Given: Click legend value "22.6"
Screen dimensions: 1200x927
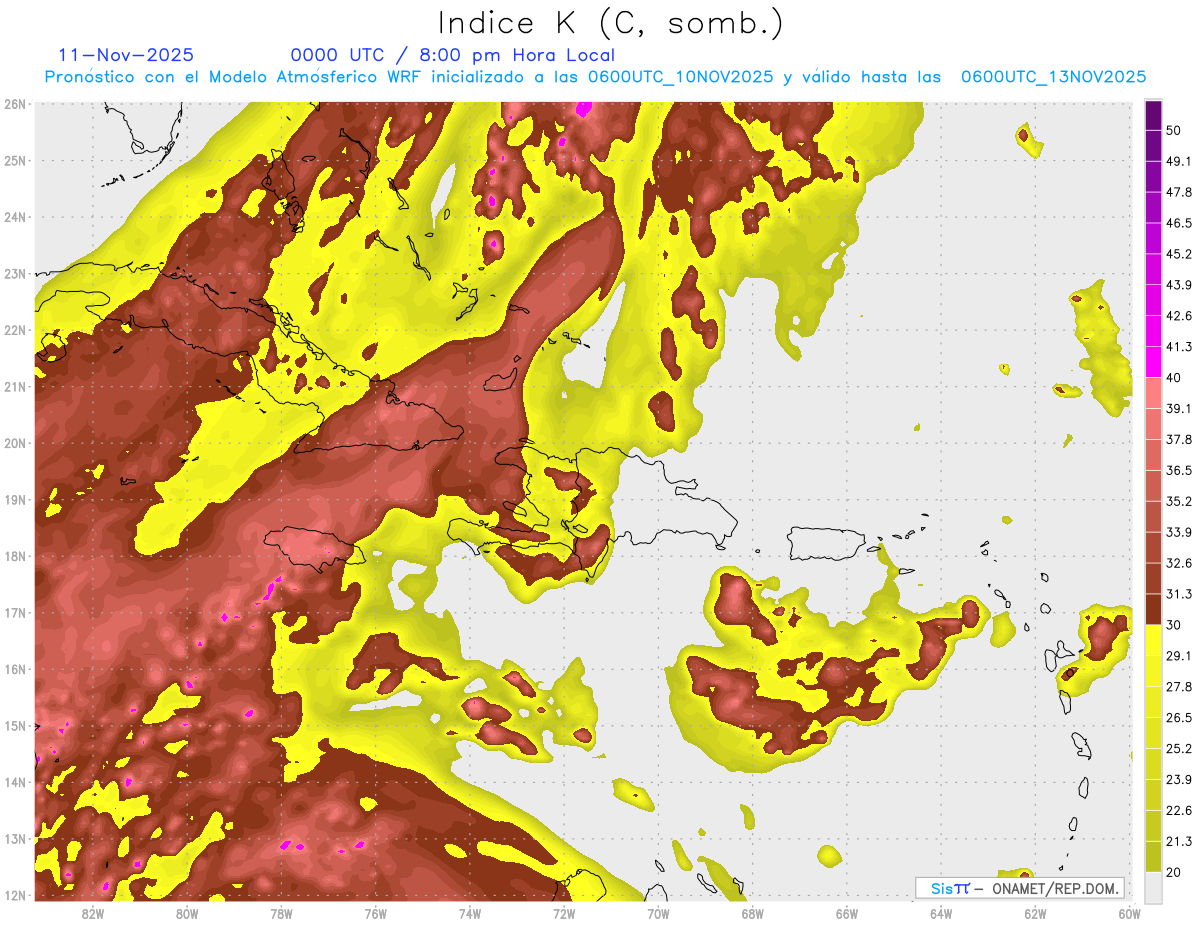Looking at the screenshot, I should (x=1179, y=811).
